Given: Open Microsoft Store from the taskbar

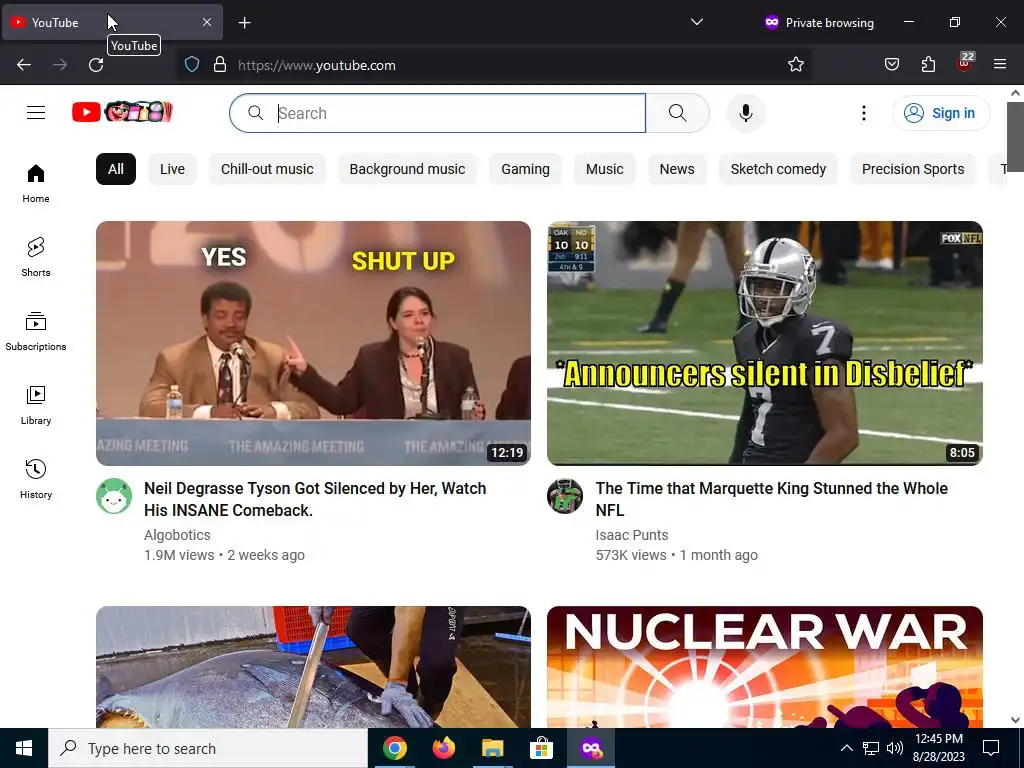Looking at the screenshot, I should tap(541, 748).
